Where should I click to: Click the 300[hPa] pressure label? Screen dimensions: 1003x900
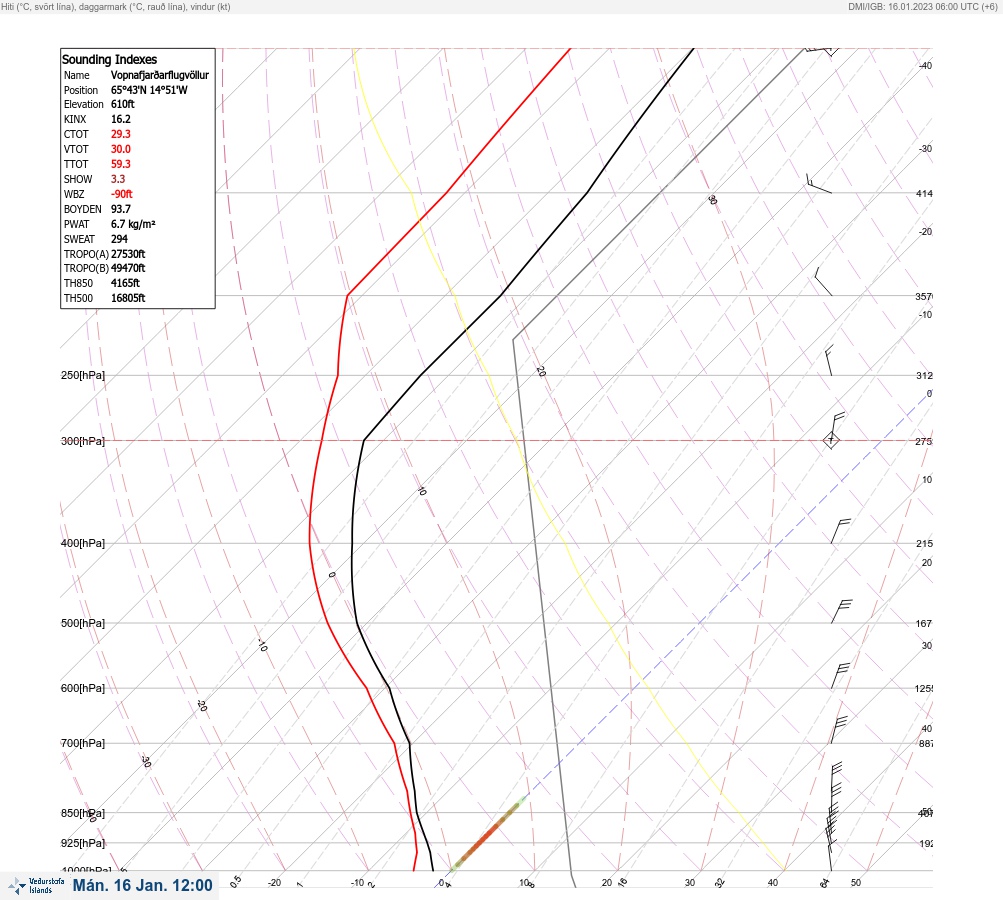pos(83,441)
